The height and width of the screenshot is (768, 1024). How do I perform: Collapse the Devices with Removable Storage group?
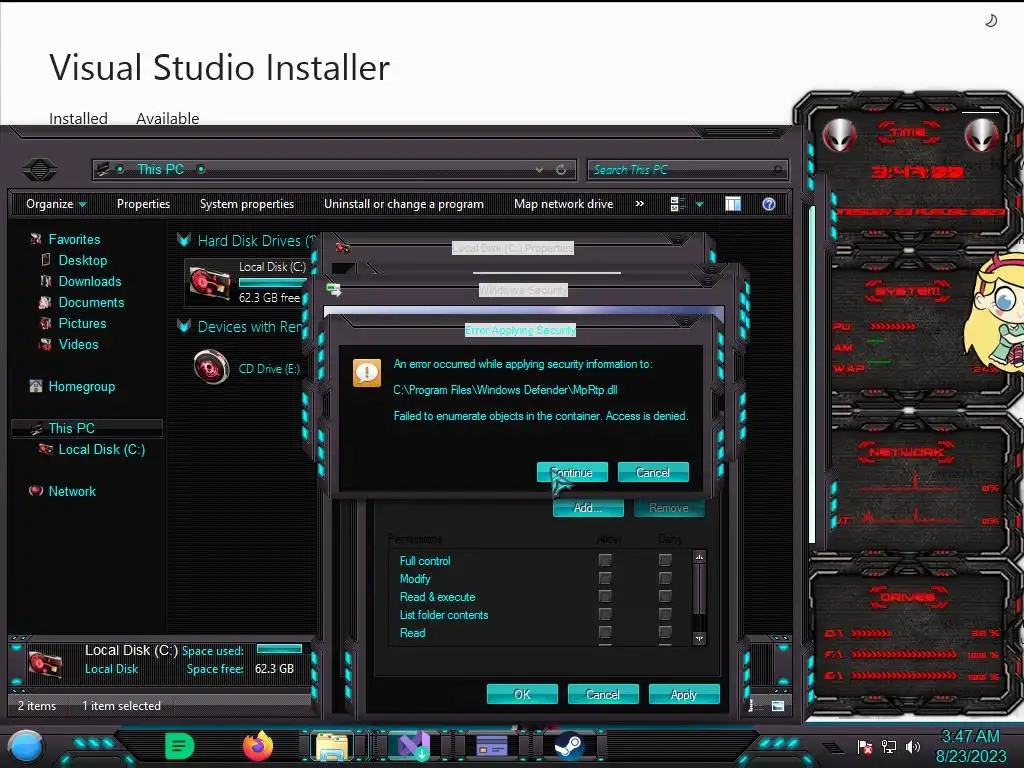[x=184, y=326]
